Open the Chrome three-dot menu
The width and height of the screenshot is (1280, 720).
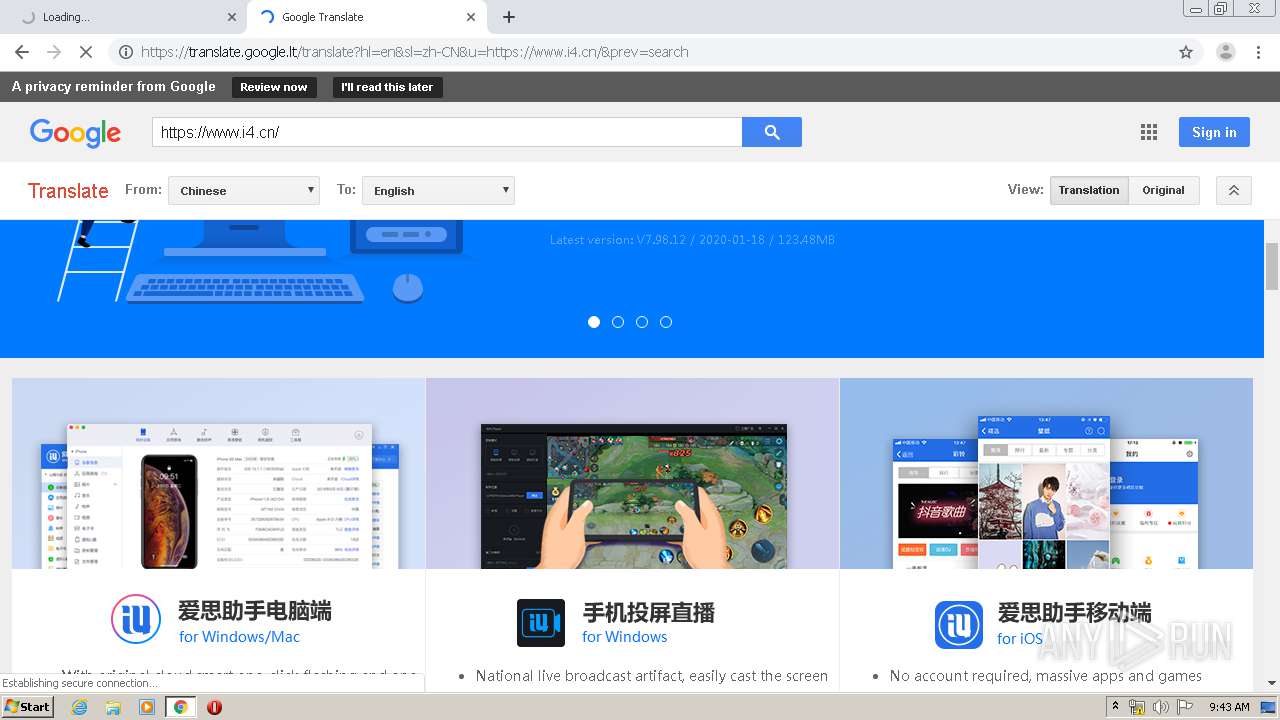[x=1257, y=52]
